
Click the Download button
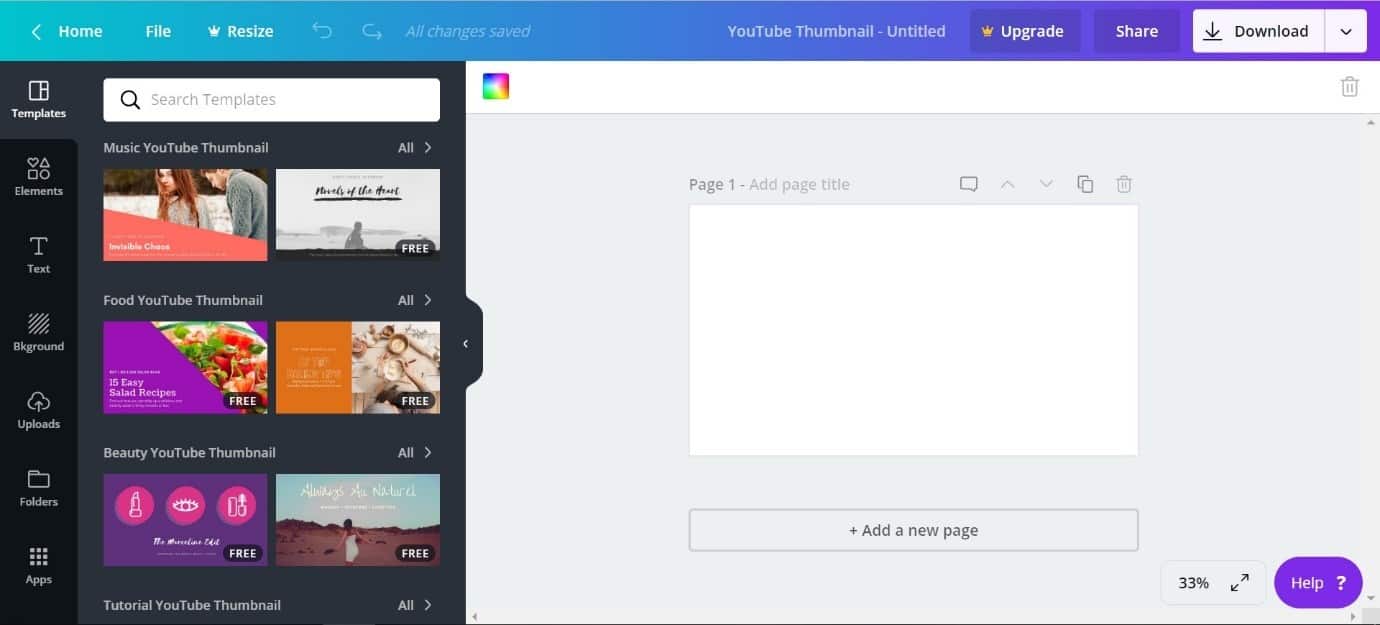click(1258, 31)
